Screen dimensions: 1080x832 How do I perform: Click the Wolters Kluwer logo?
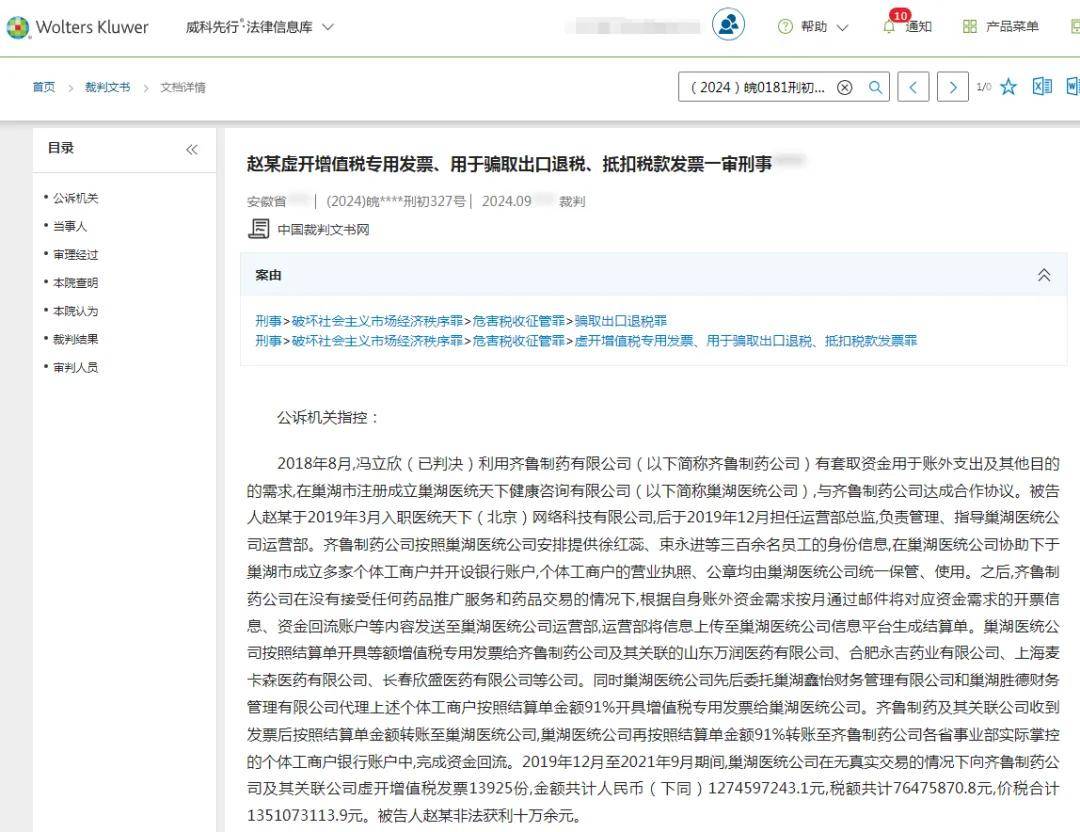(78, 27)
